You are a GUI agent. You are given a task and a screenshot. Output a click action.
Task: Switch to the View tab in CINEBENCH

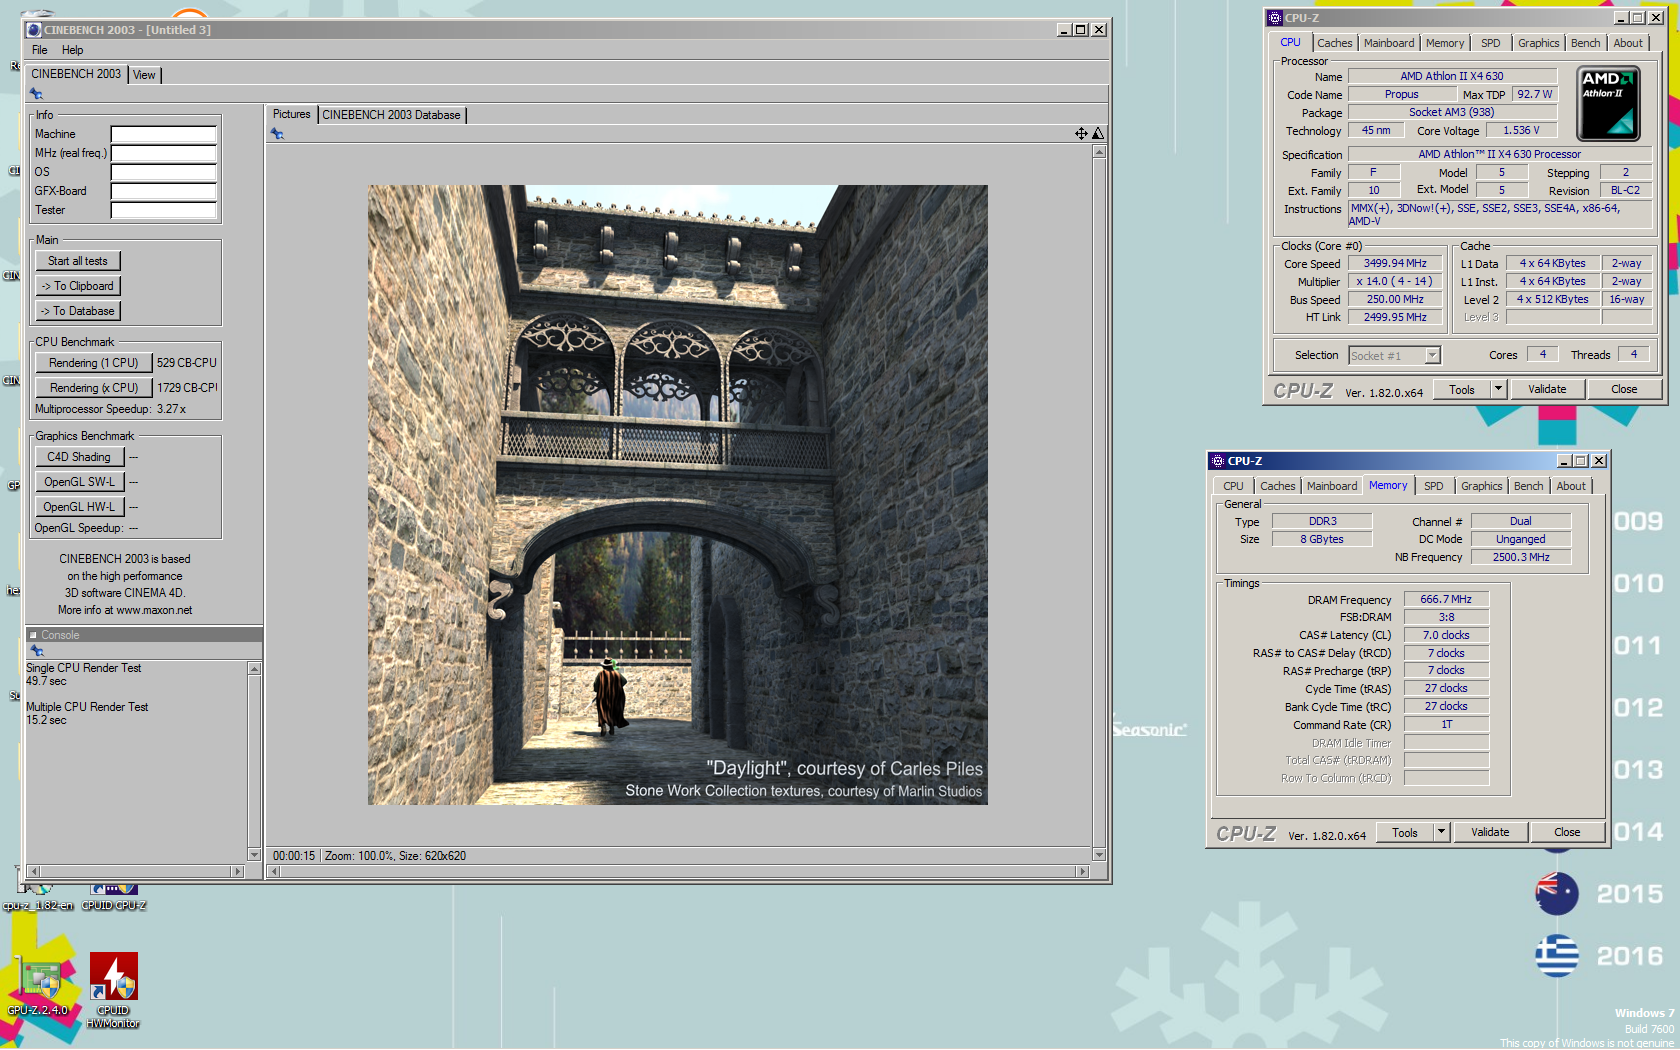tap(144, 75)
